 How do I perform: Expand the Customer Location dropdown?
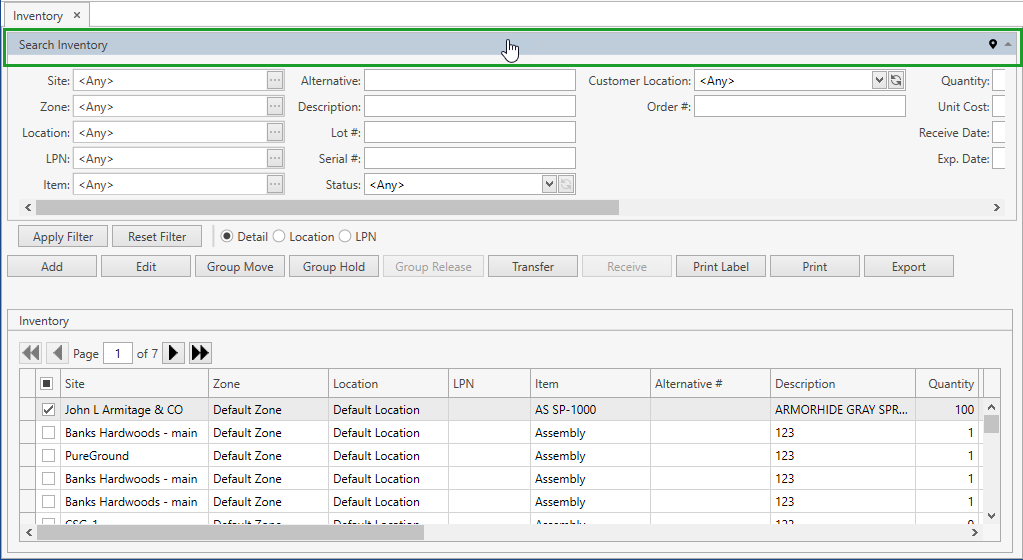(x=879, y=81)
